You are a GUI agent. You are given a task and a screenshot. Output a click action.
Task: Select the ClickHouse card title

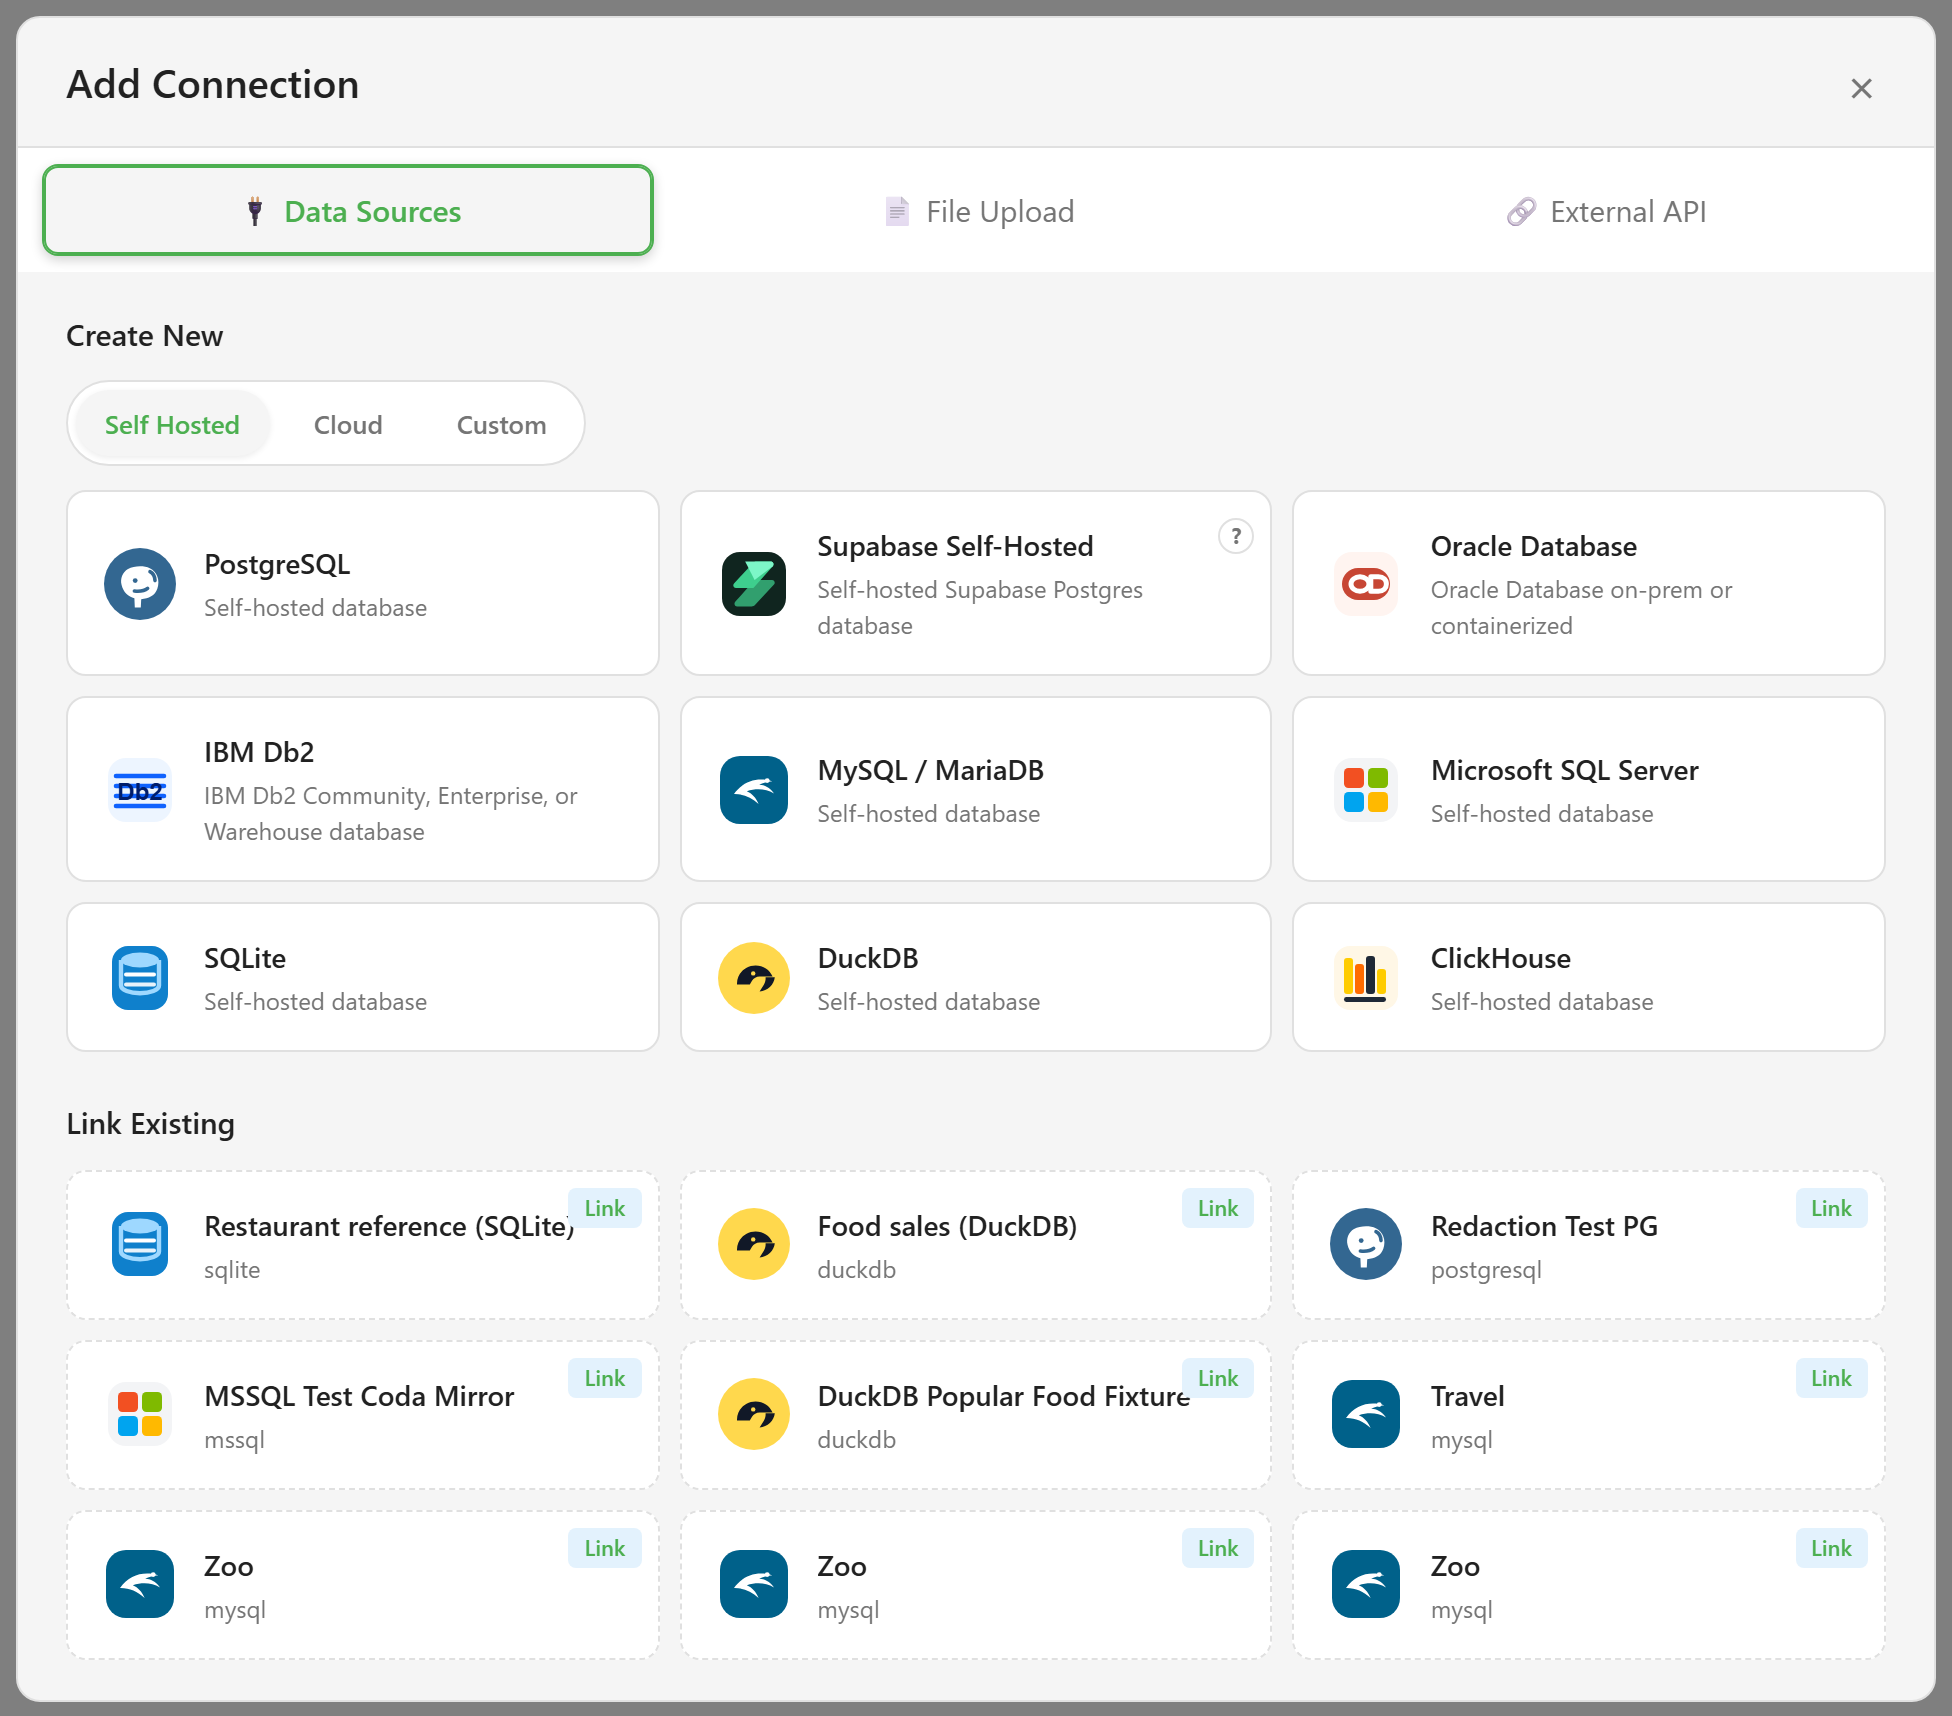(x=1500, y=959)
